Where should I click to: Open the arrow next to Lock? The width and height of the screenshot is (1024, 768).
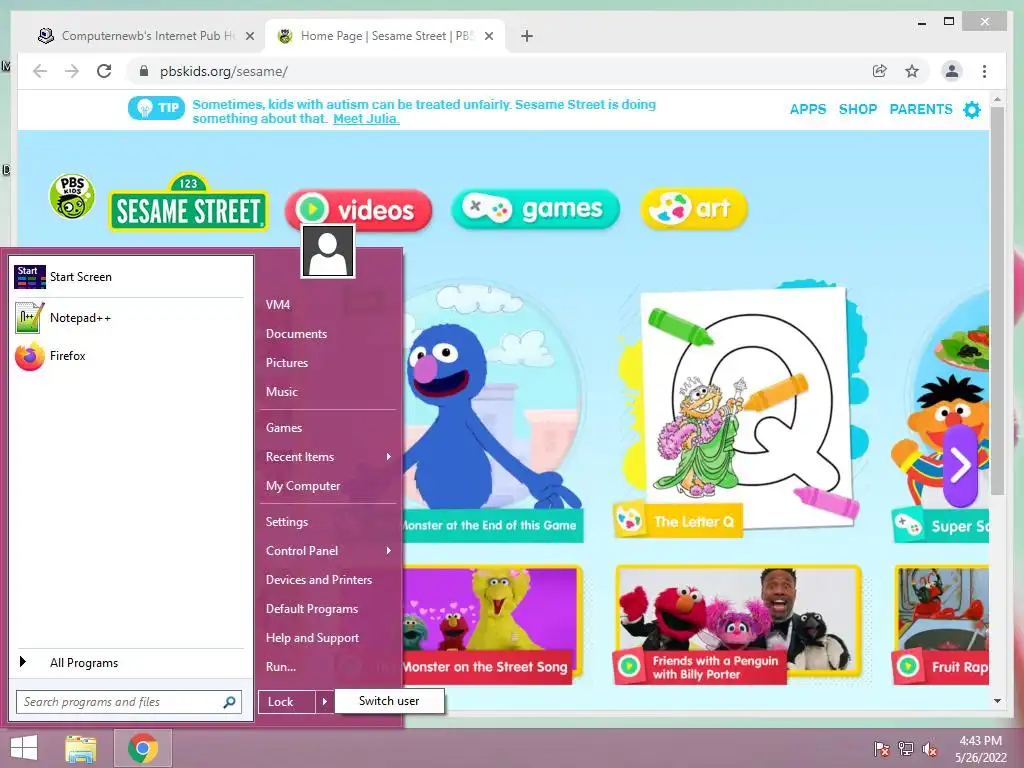pyautogui.click(x=325, y=702)
